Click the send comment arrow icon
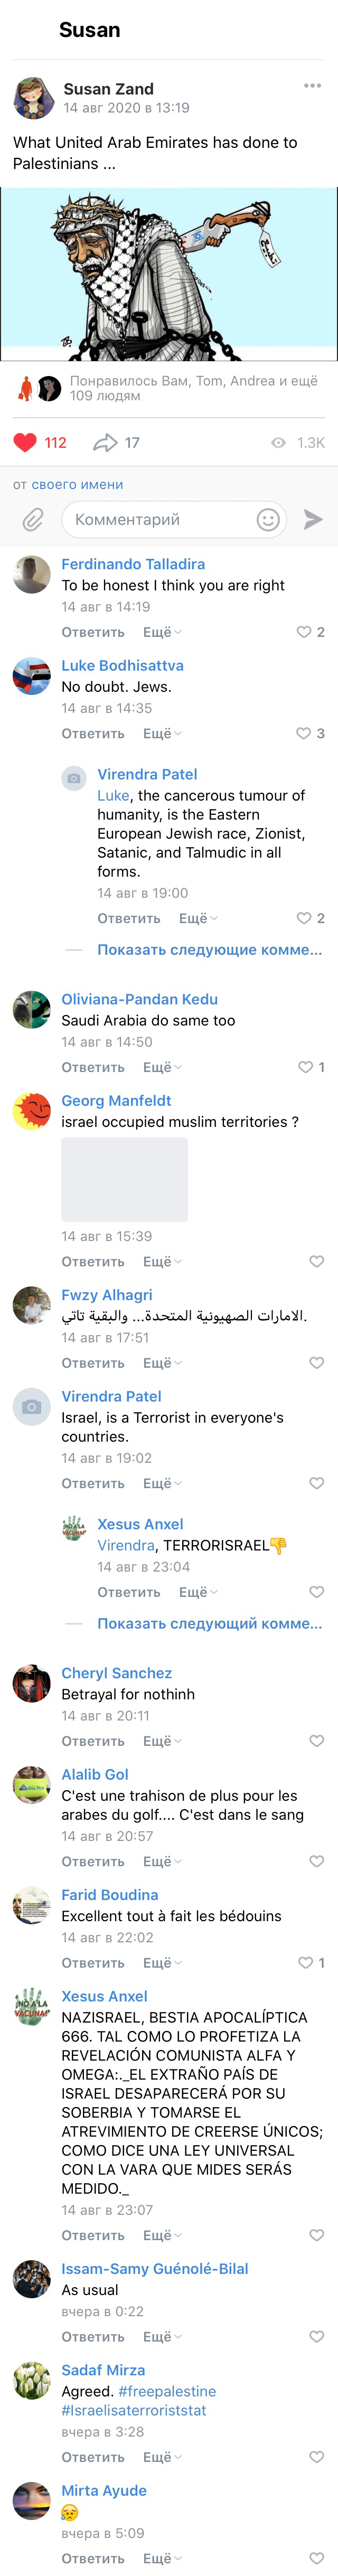 tap(313, 519)
